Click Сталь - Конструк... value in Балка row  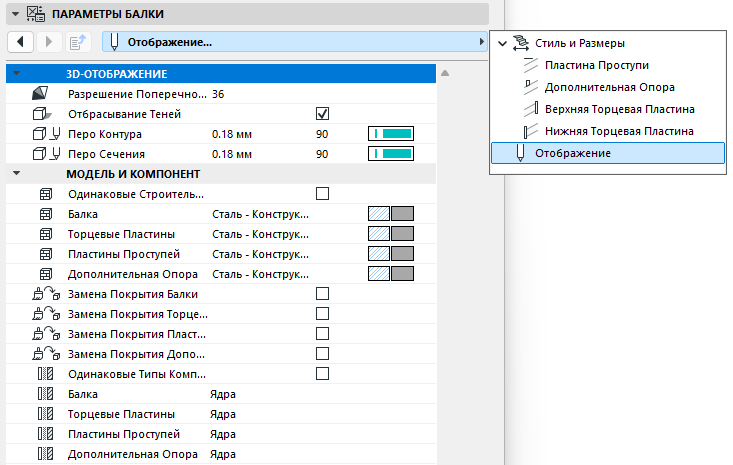pyautogui.click(x=260, y=214)
